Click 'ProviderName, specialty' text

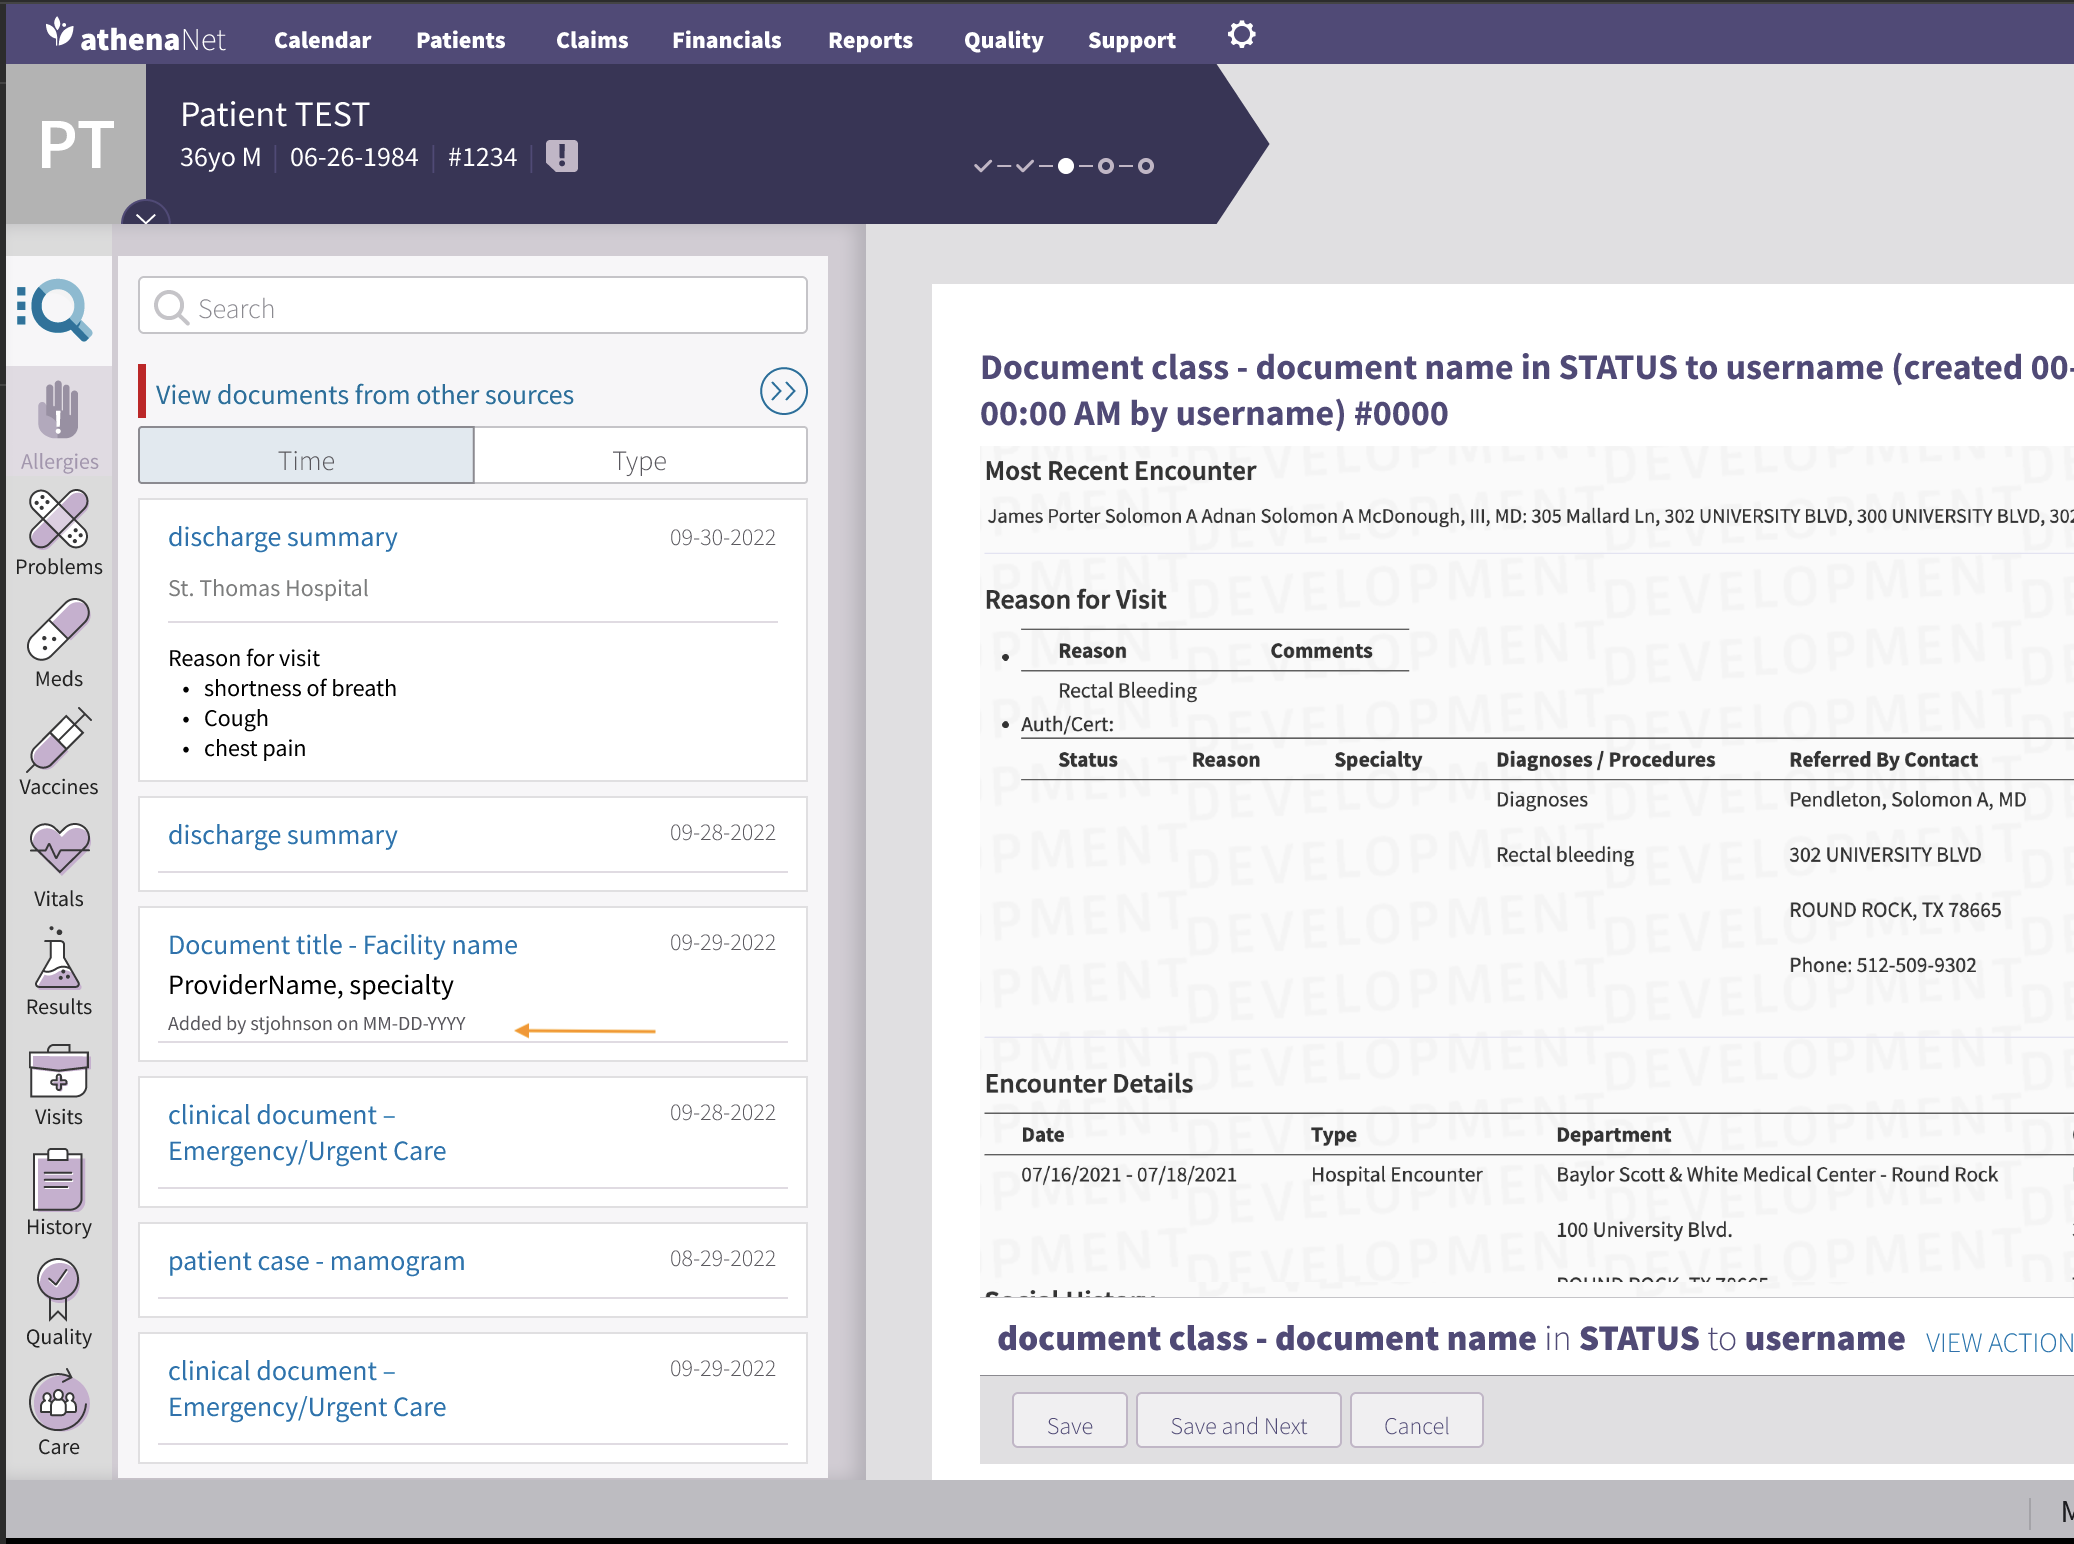pyautogui.click(x=311, y=985)
